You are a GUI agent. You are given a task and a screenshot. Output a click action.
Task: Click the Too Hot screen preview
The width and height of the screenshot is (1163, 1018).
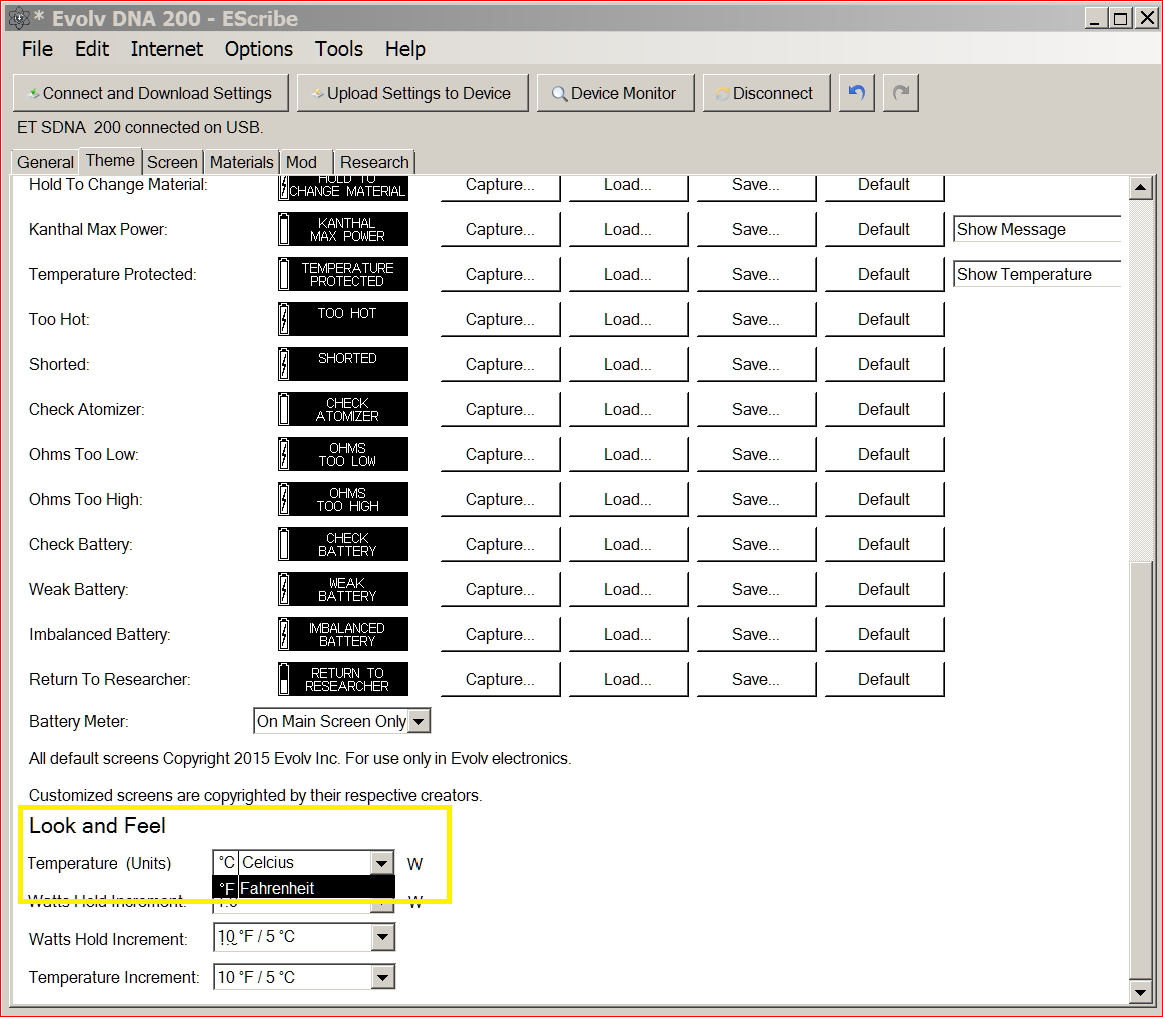pyautogui.click(x=343, y=319)
